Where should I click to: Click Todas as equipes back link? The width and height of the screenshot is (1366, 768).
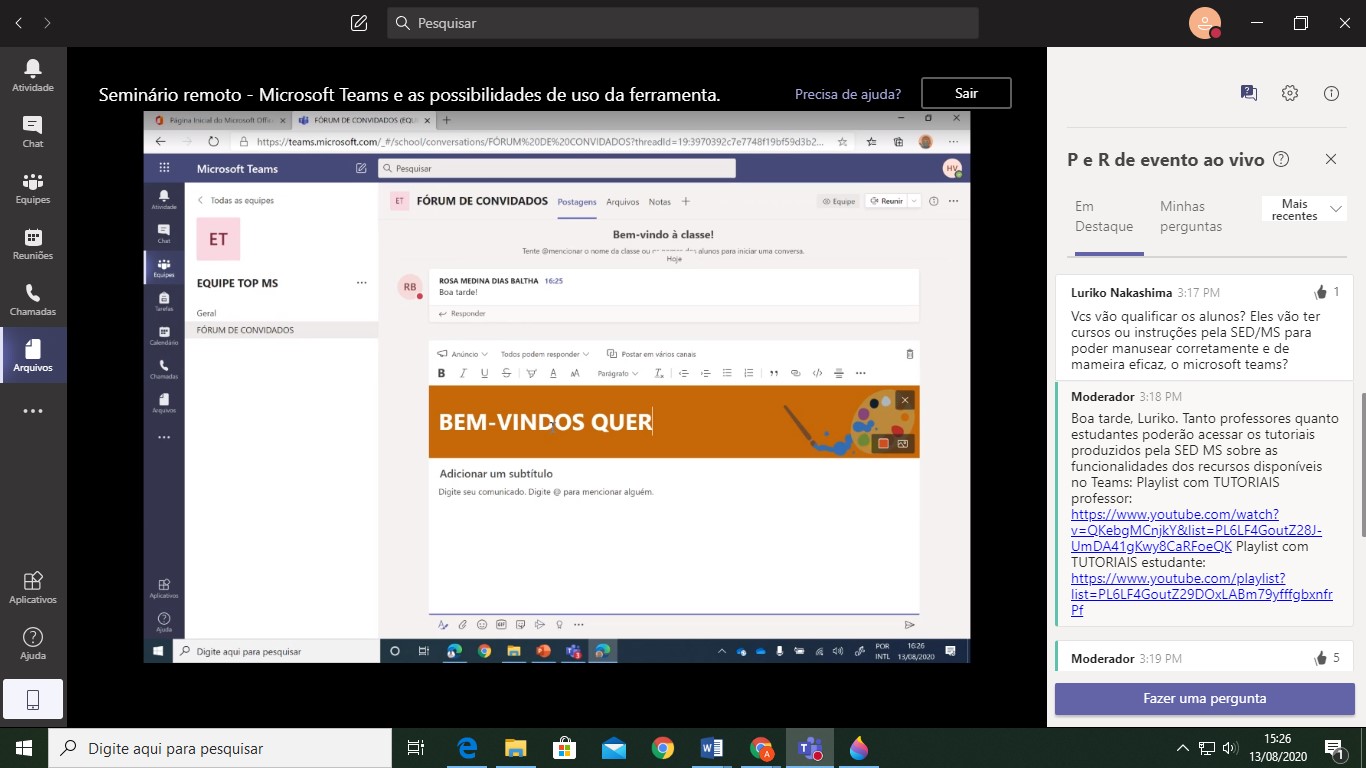point(235,200)
